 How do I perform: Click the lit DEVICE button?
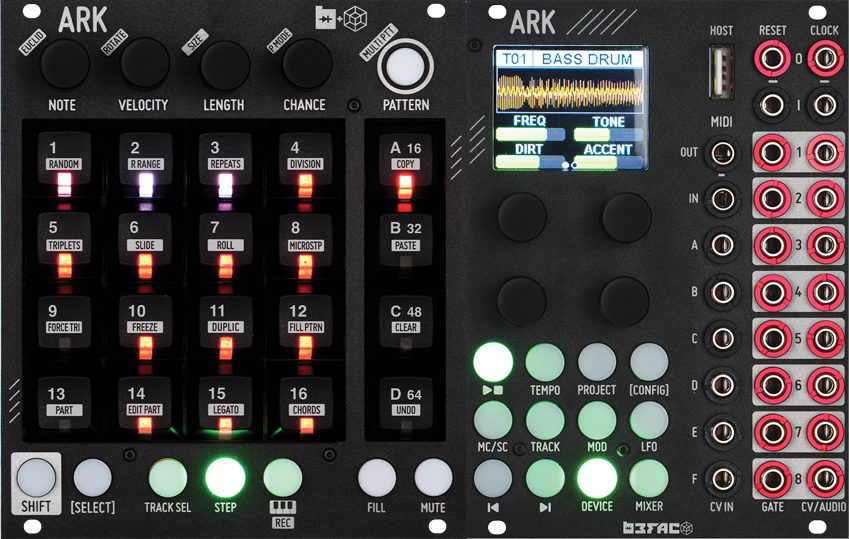coord(597,478)
